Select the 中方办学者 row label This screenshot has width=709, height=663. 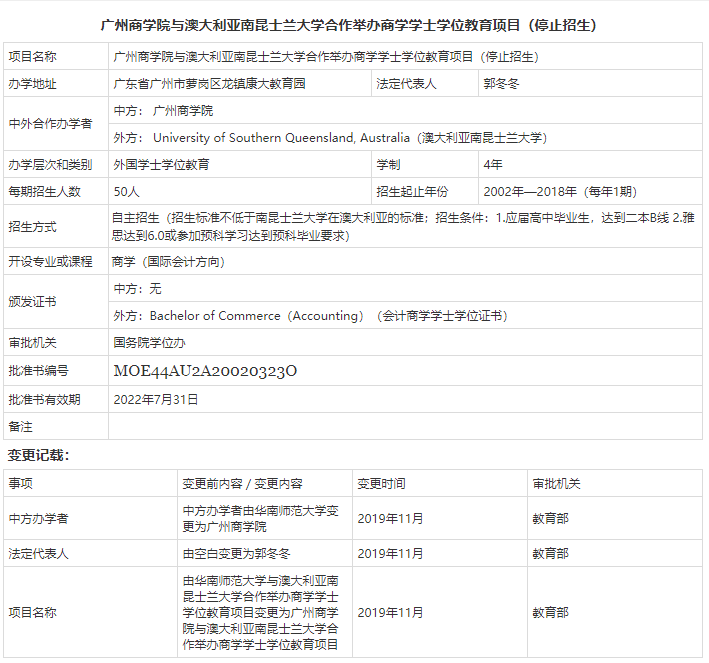click(x=38, y=518)
